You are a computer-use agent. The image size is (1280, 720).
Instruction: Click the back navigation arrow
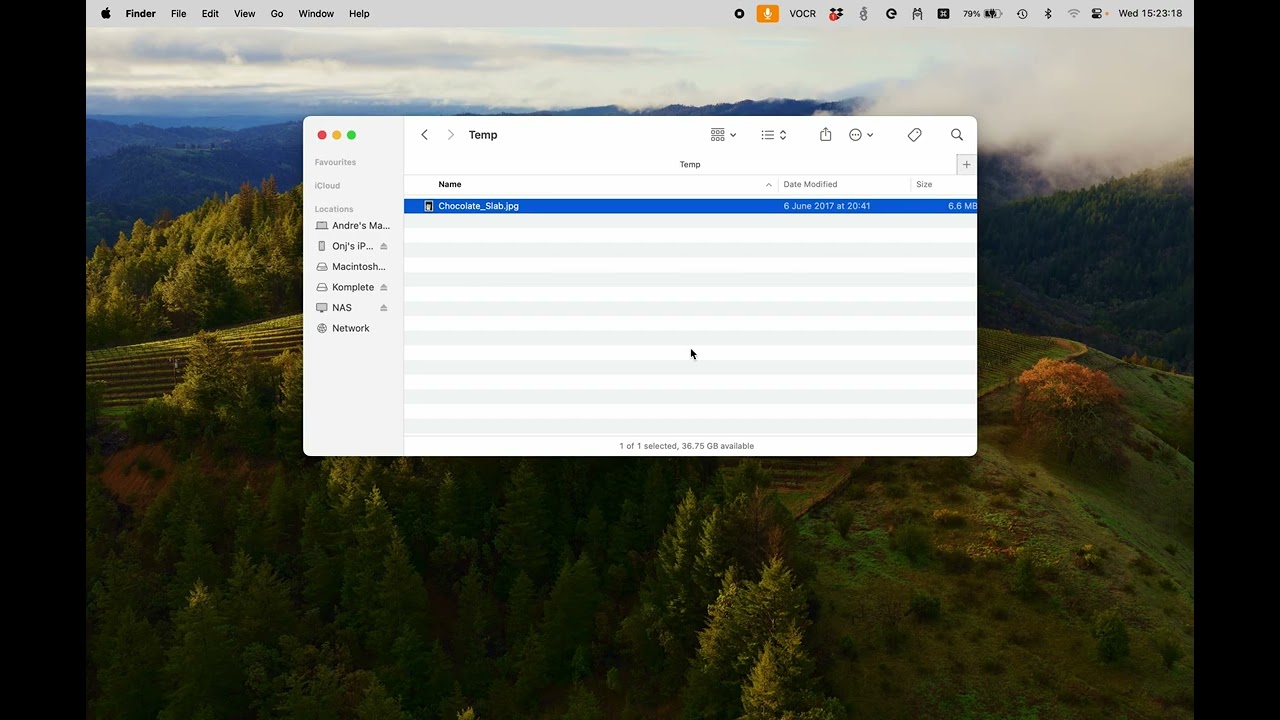(424, 134)
